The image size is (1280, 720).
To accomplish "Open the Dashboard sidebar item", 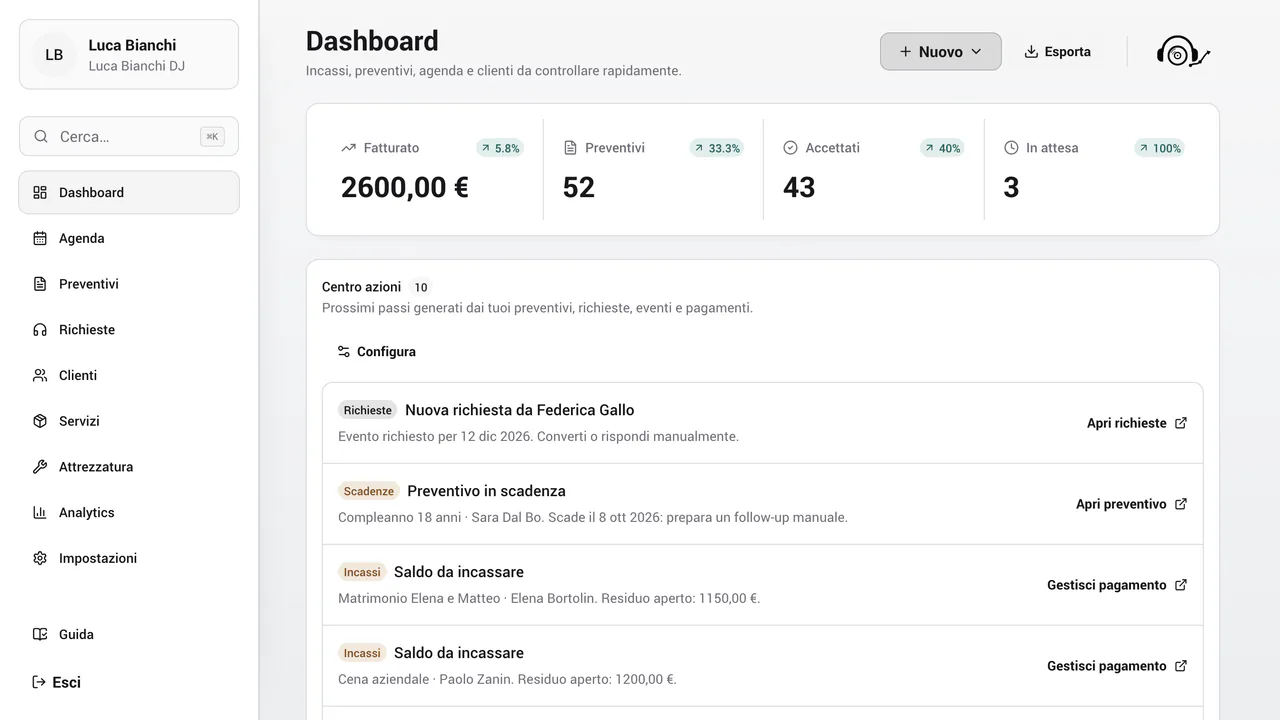I will coord(129,192).
